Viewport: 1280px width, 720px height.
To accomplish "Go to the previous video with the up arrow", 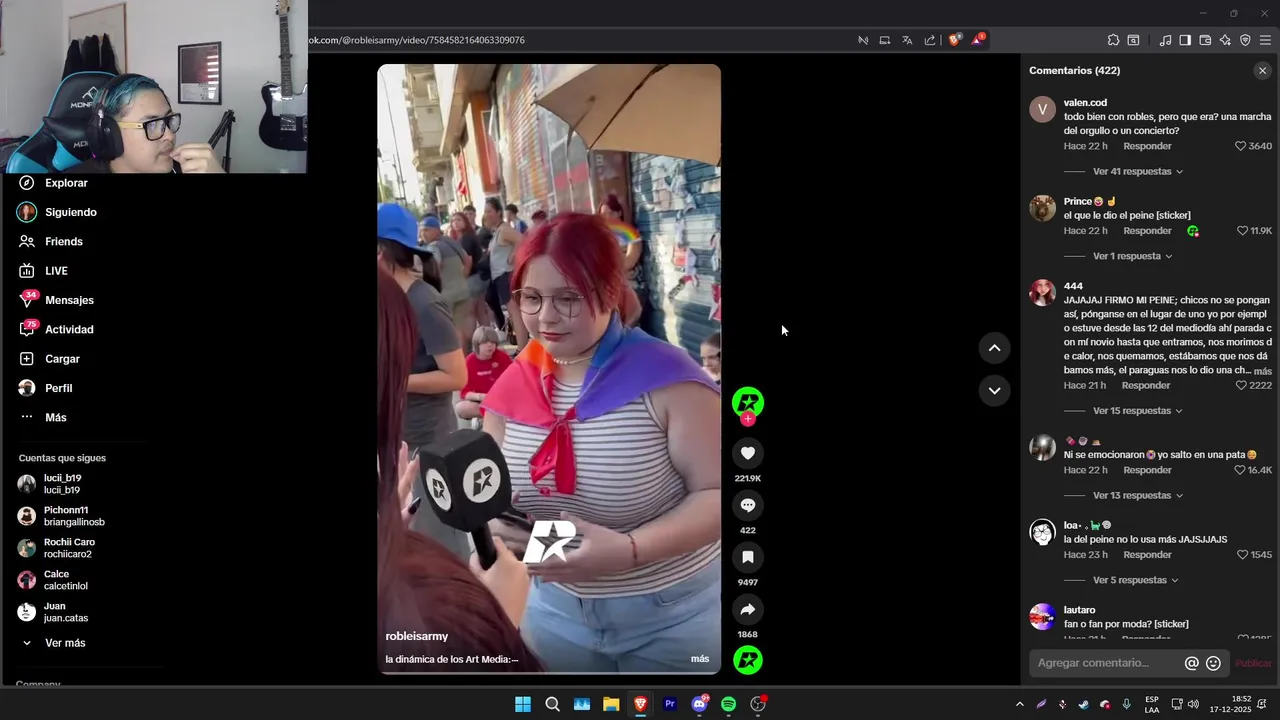I will pos(994,348).
